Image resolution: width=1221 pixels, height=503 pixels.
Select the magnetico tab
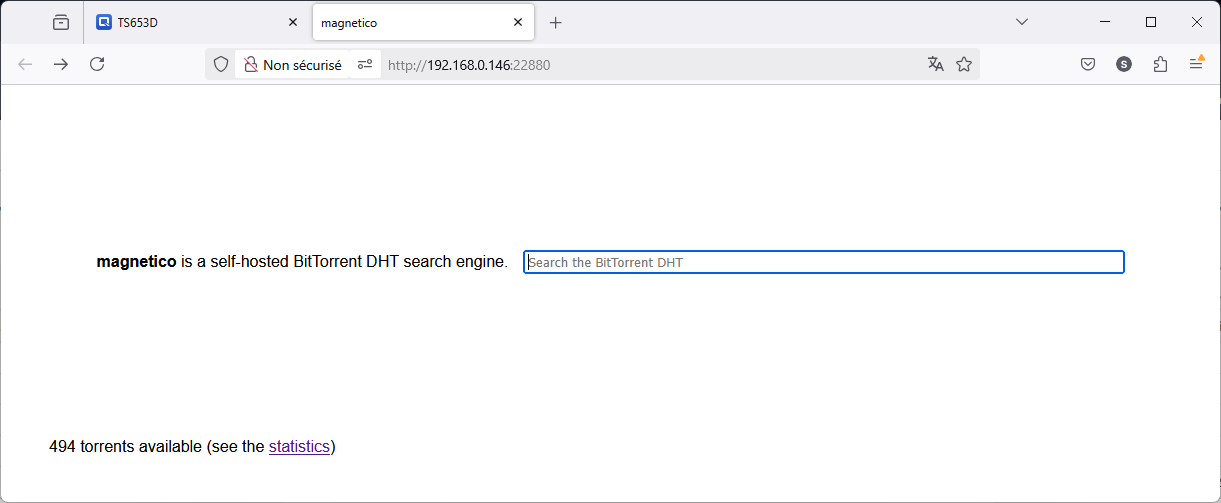pos(423,22)
